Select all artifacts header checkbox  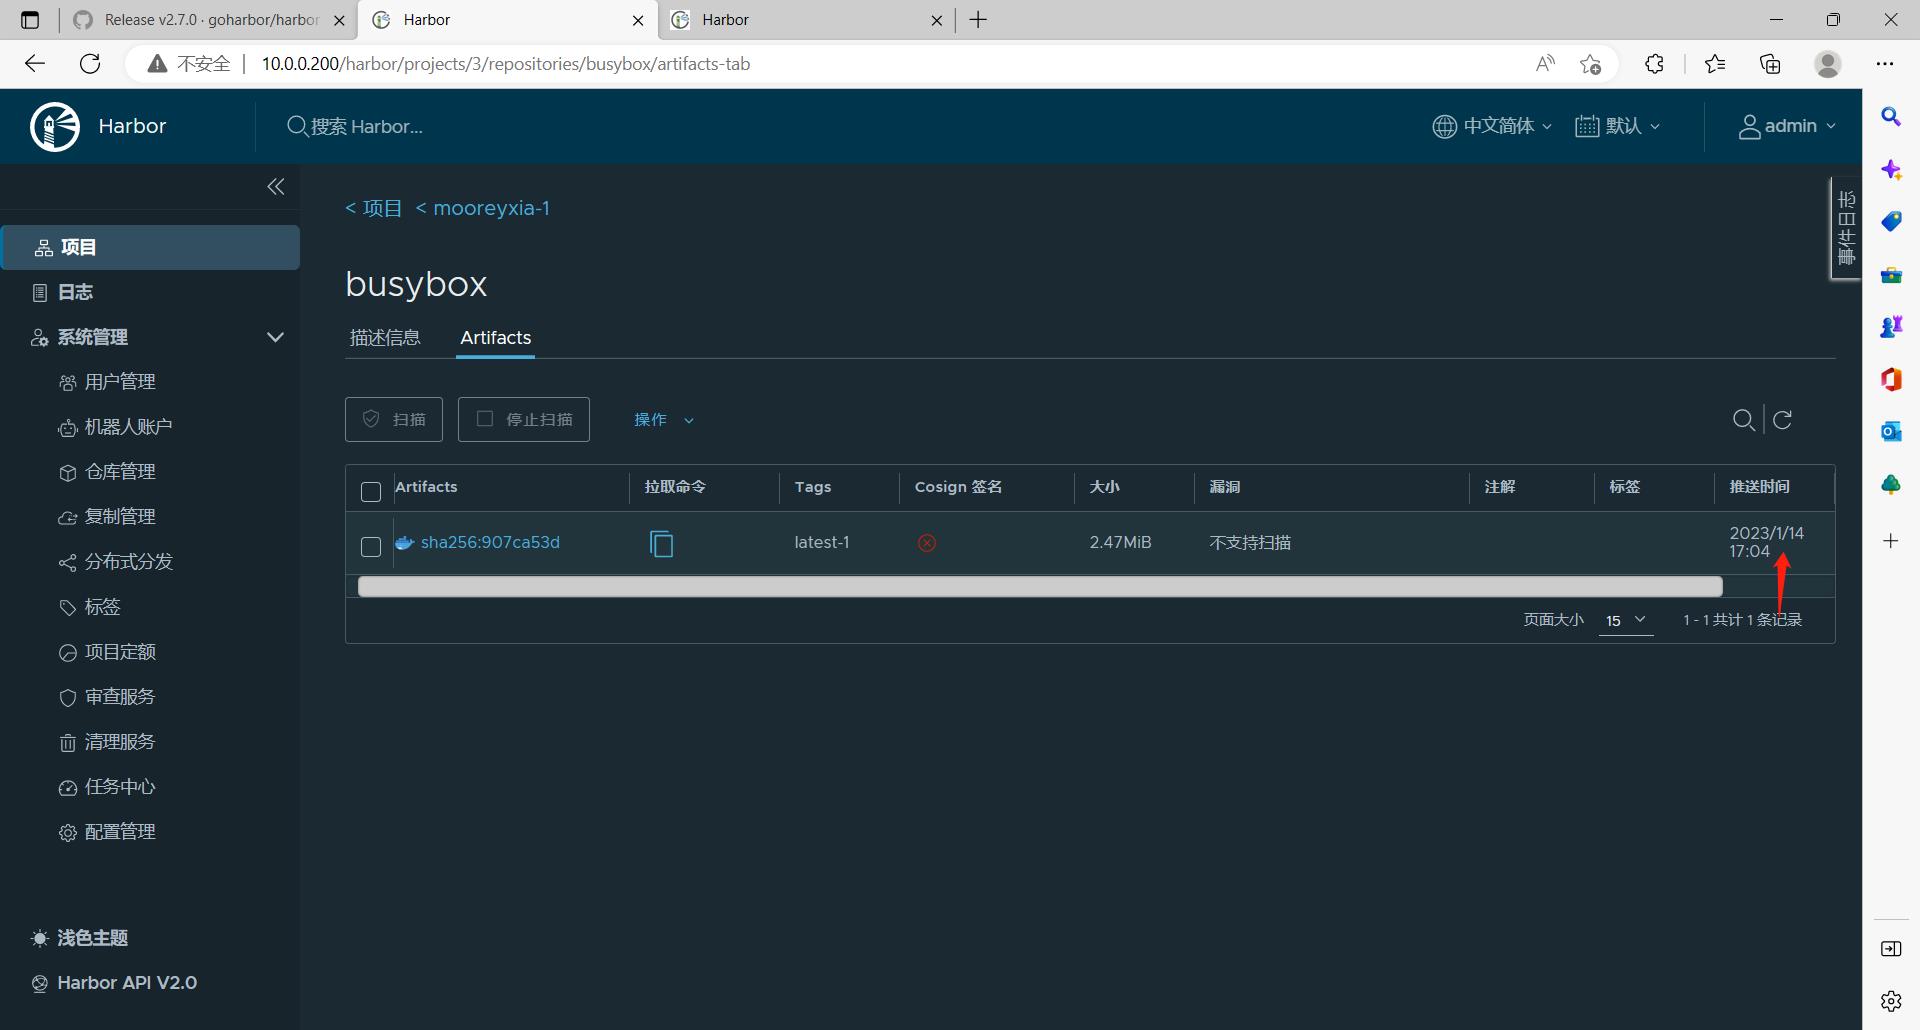[371, 492]
